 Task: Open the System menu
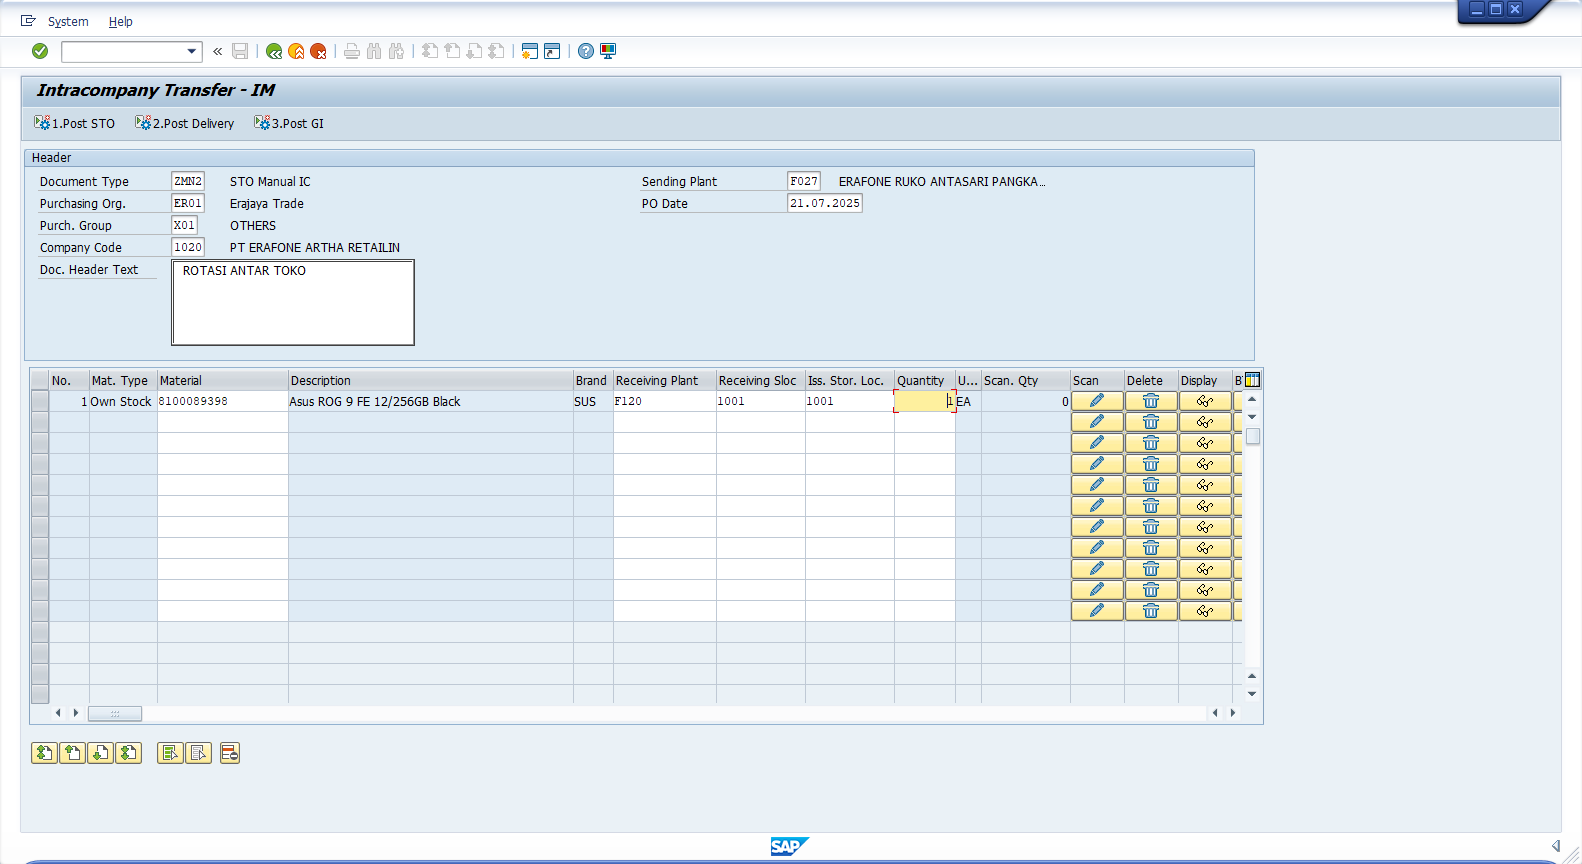(68, 21)
